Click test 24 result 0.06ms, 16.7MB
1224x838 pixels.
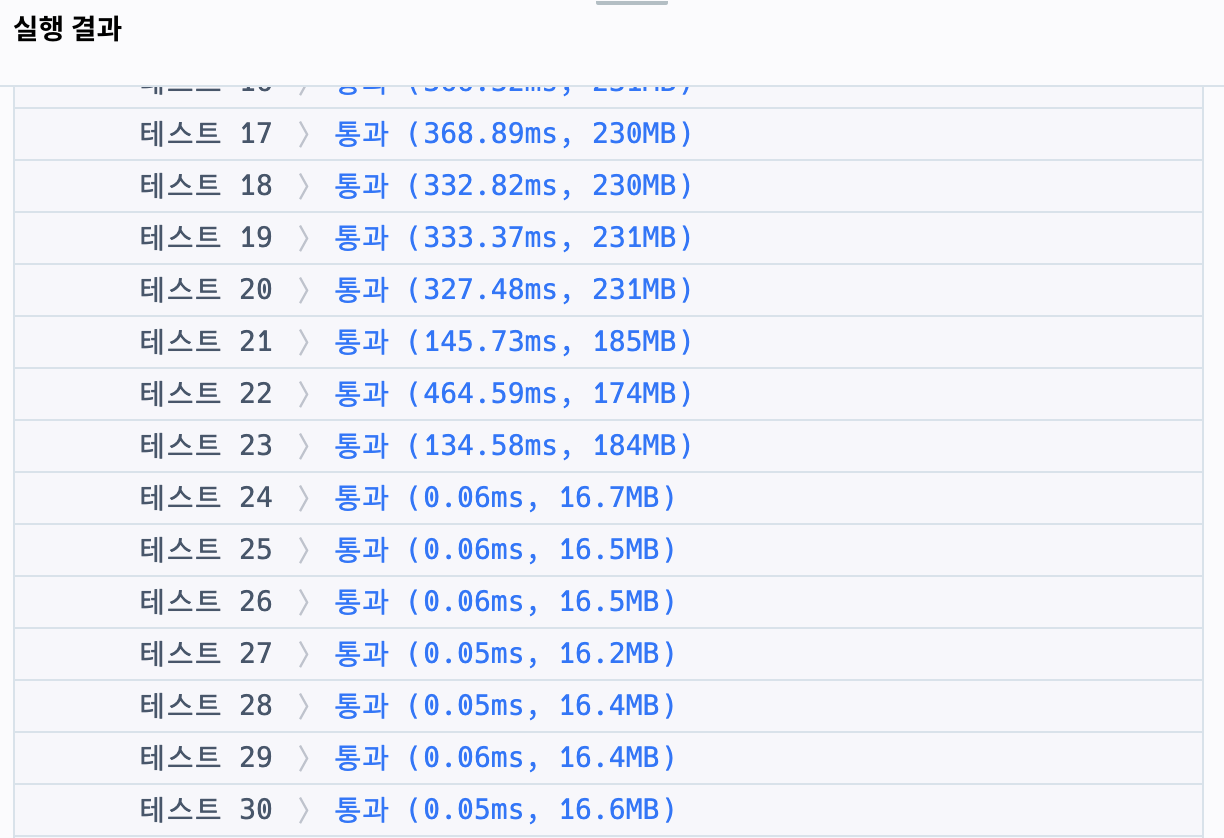coord(505,497)
